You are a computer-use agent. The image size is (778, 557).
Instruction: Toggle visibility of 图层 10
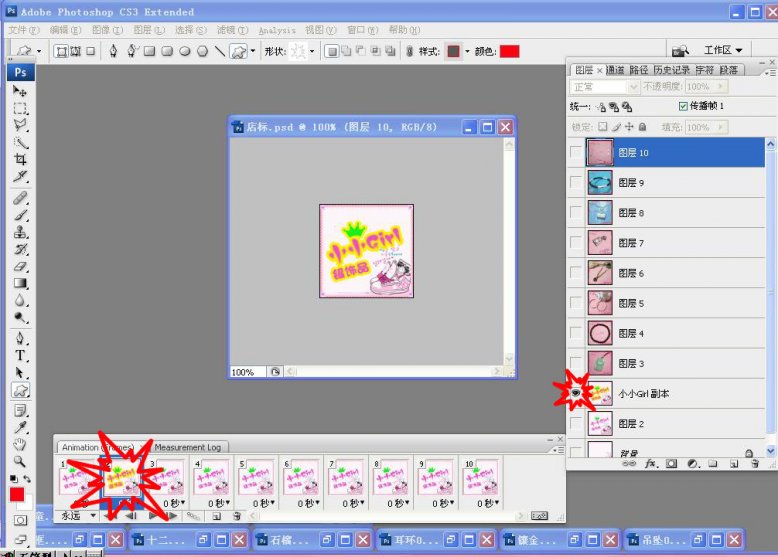click(x=576, y=152)
